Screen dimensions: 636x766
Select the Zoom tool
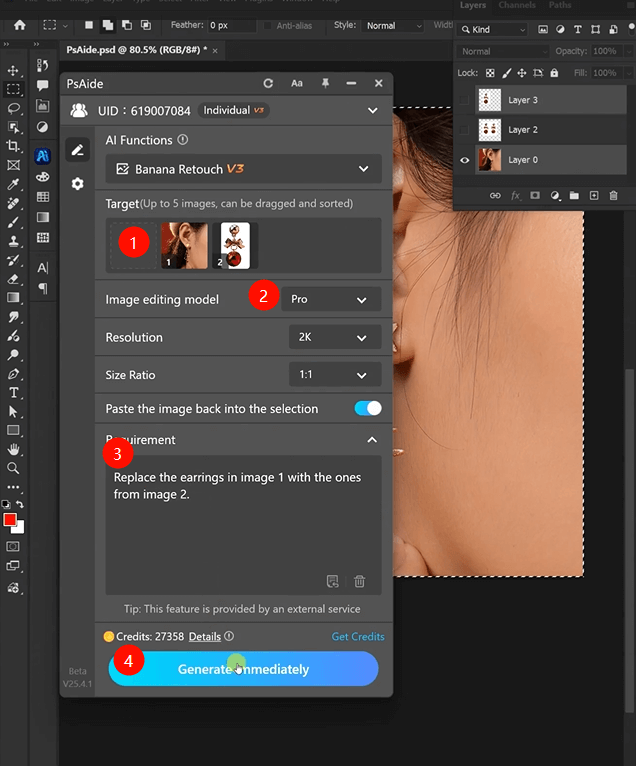click(13, 468)
